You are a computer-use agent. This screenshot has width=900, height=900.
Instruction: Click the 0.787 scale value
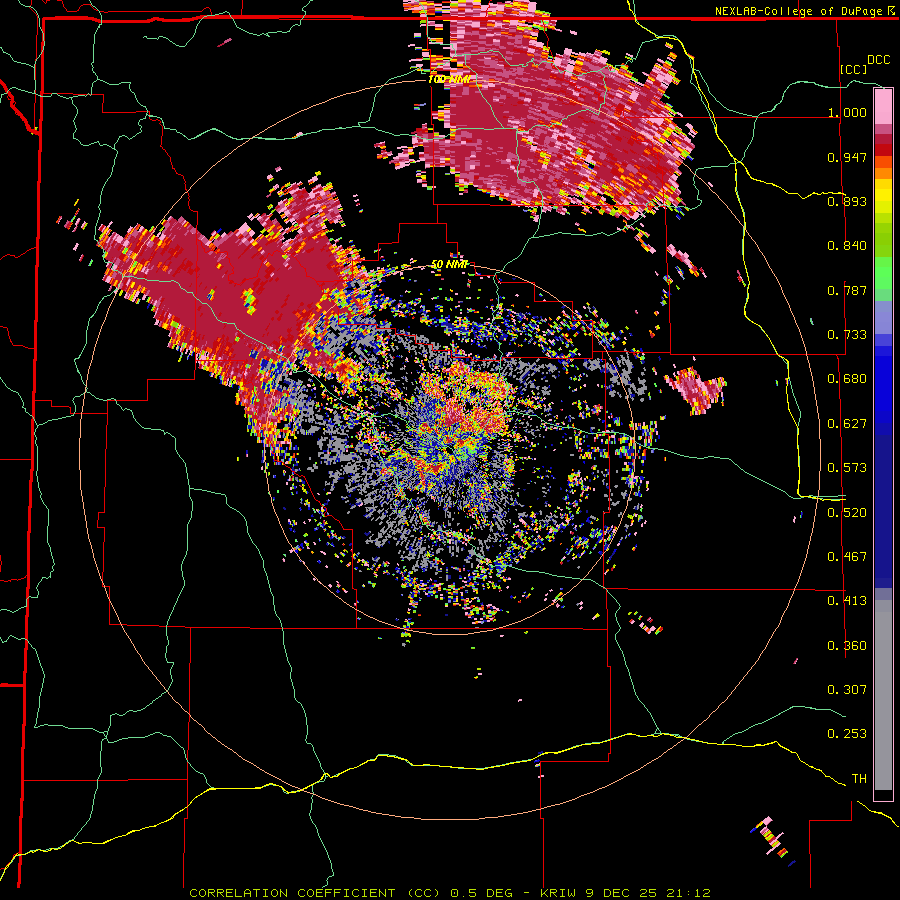[x=847, y=290]
